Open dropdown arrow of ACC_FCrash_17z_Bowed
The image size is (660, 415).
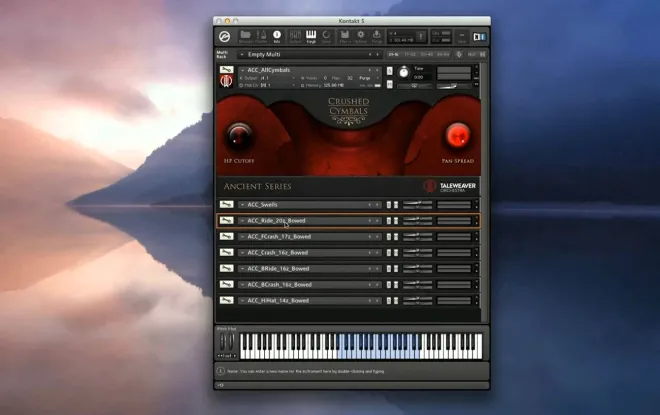(242, 237)
